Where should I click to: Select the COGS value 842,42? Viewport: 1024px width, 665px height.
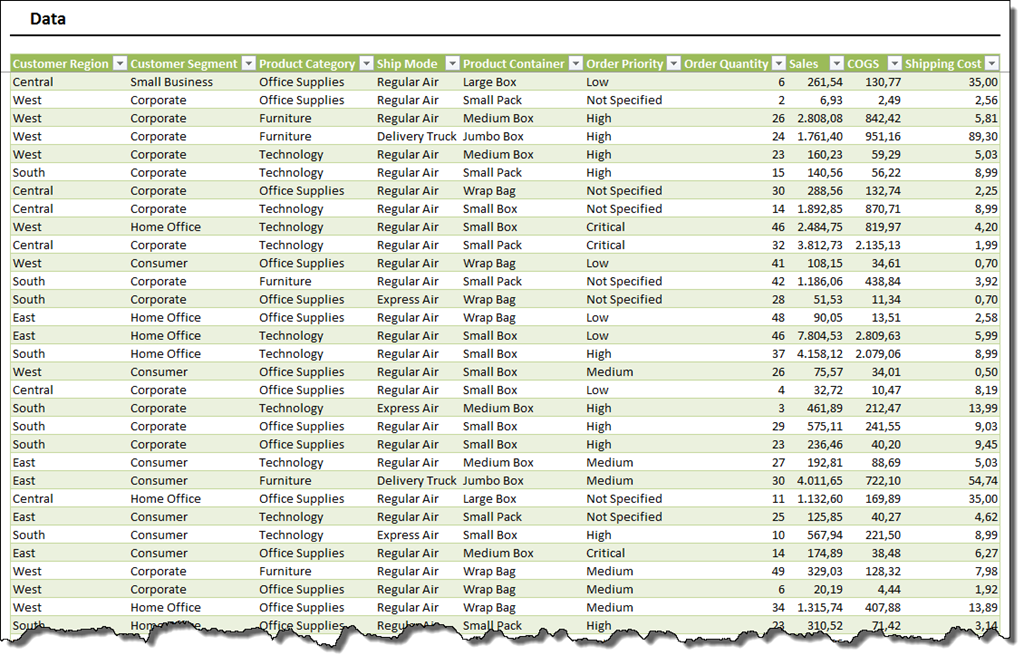pyautogui.click(x=883, y=118)
